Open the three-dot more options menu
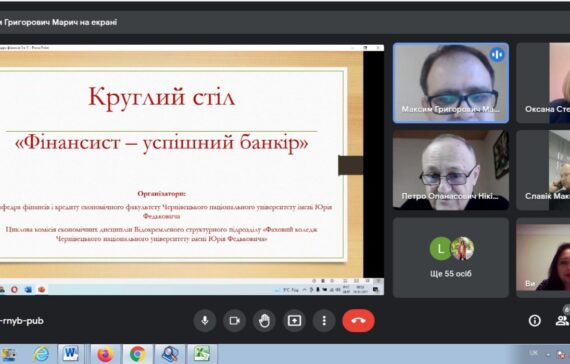The height and width of the screenshot is (364, 570). coord(324,320)
